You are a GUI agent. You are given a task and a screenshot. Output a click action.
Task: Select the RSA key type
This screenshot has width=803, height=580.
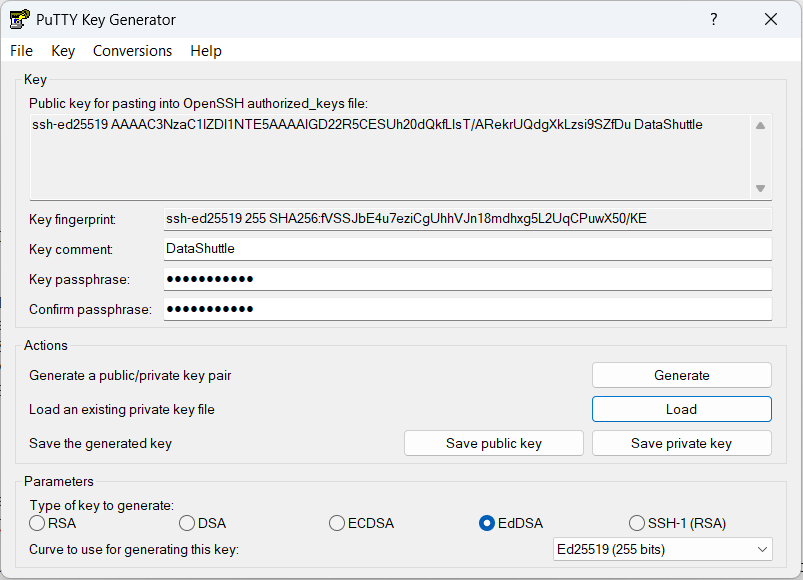(38, 523)
